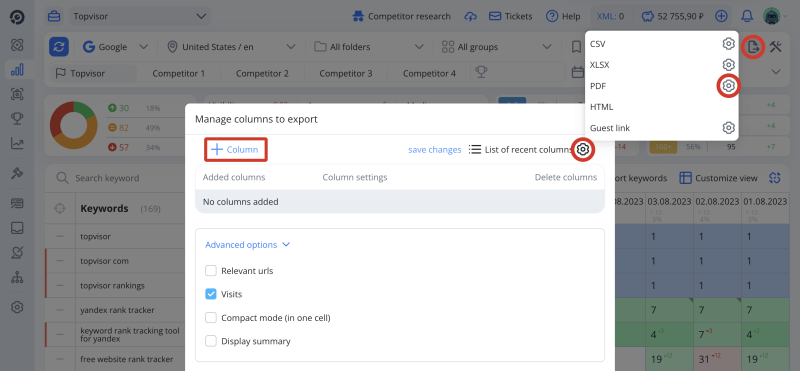Select the Topvisor flag tab
Image resolution: width=800 pixels, height=371 pixels.
tap(93, 73)
